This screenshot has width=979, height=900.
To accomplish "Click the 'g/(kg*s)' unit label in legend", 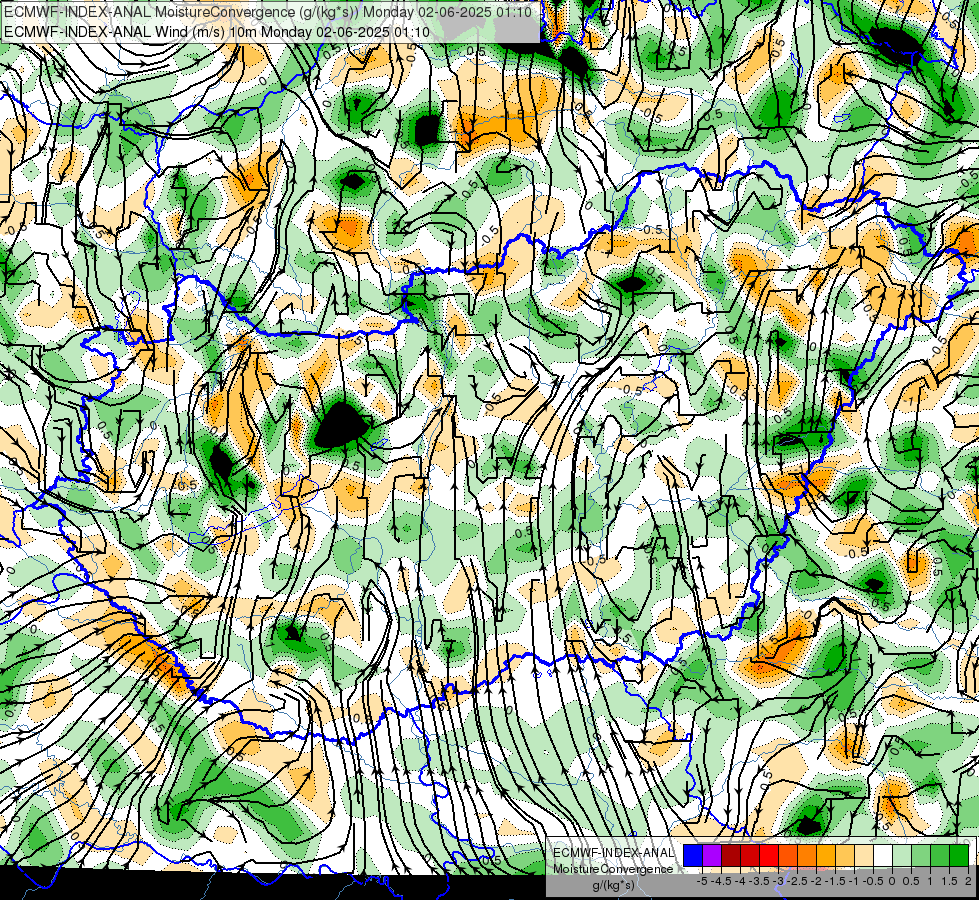I will coord(614,885).
